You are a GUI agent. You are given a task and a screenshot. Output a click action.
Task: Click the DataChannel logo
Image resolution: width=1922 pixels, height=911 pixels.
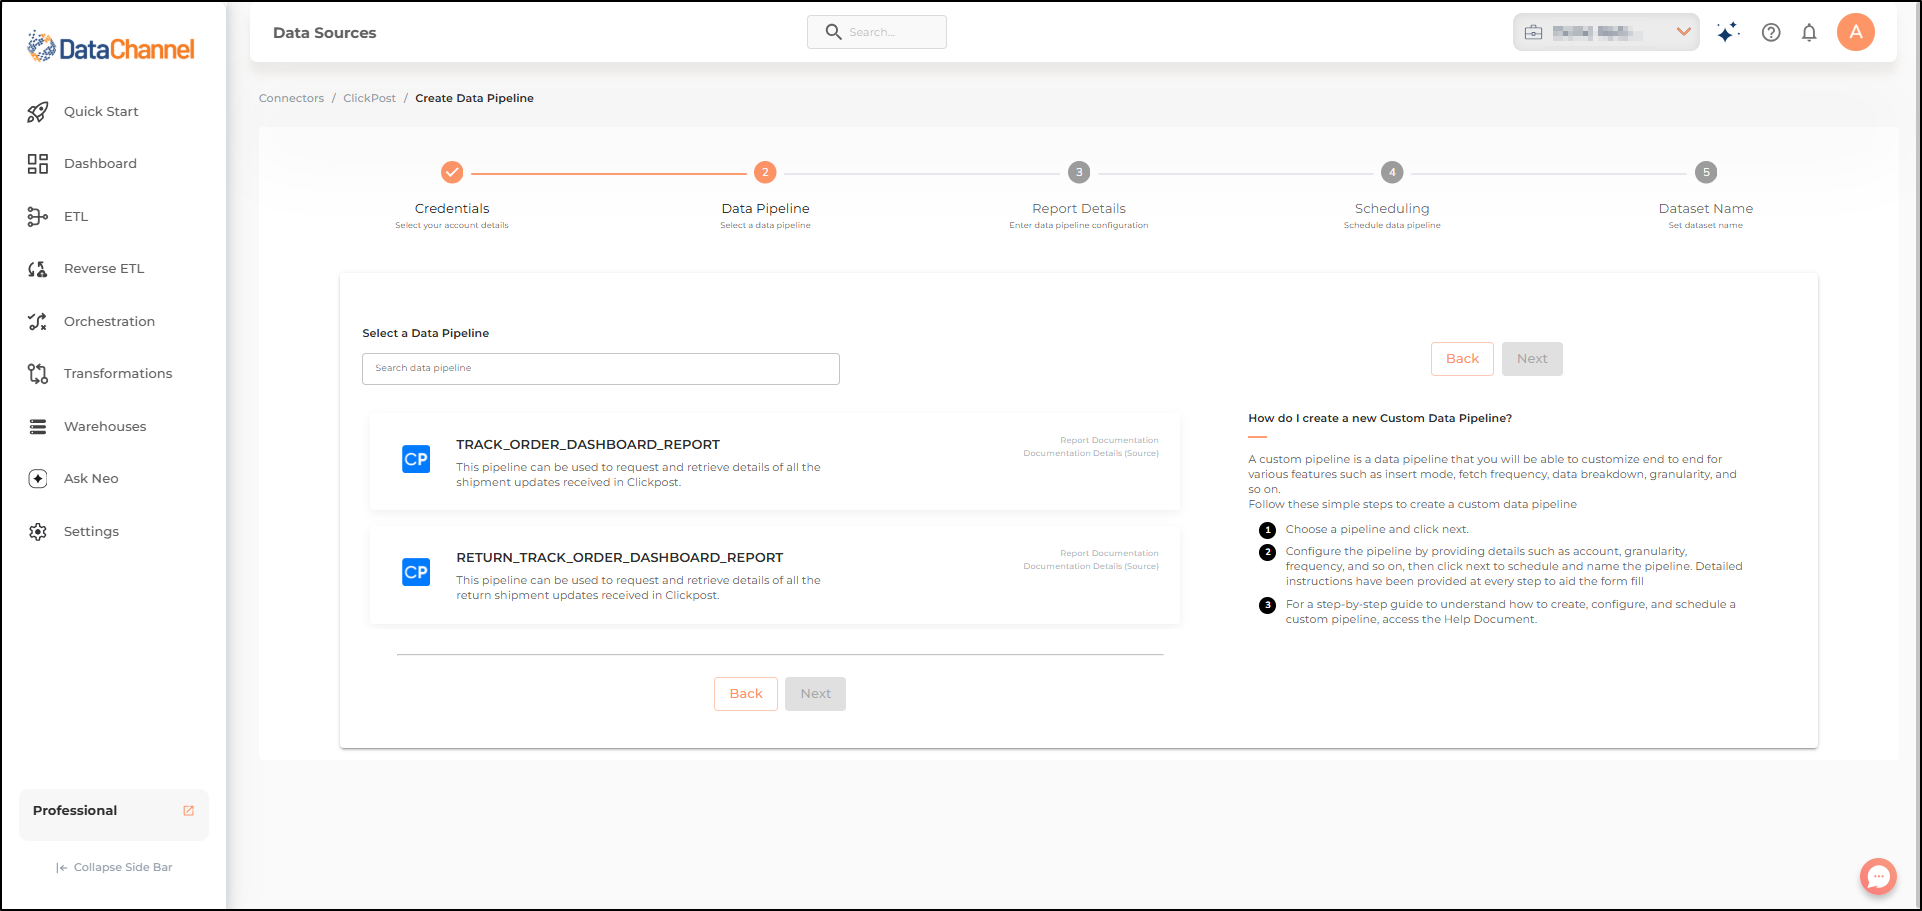coord(111,47)
